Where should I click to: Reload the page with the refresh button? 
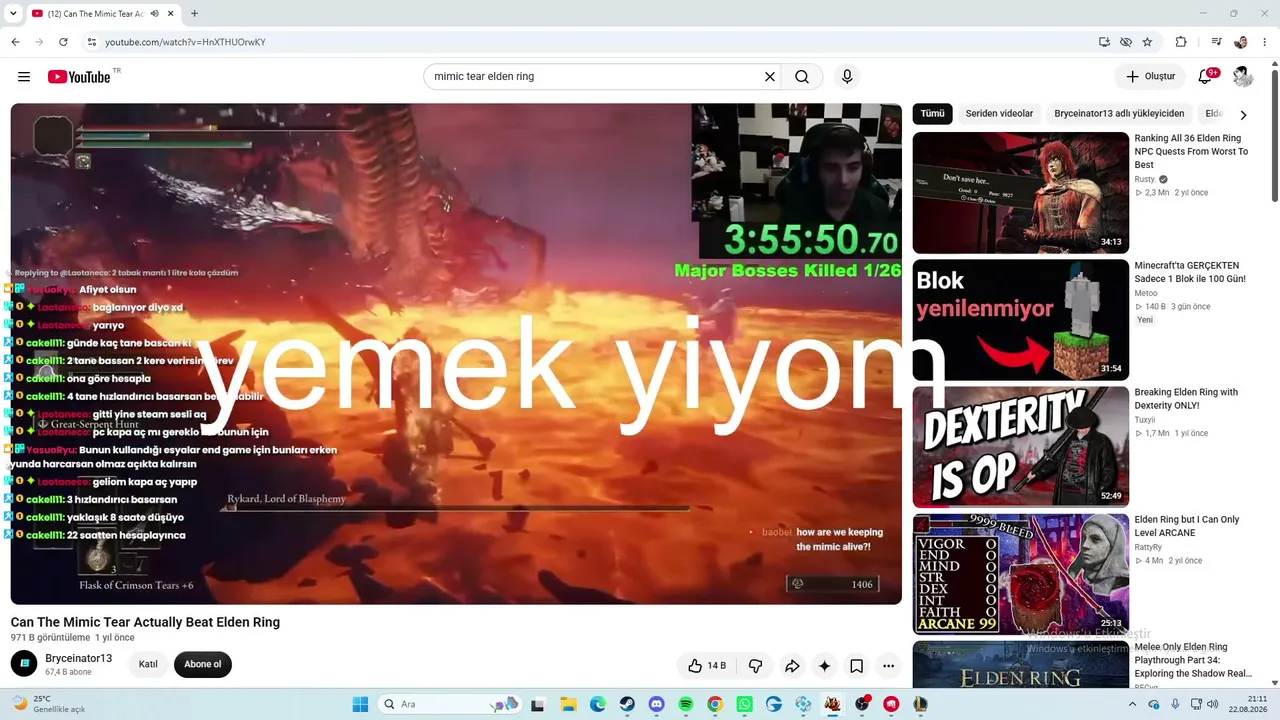pos(63,42)
